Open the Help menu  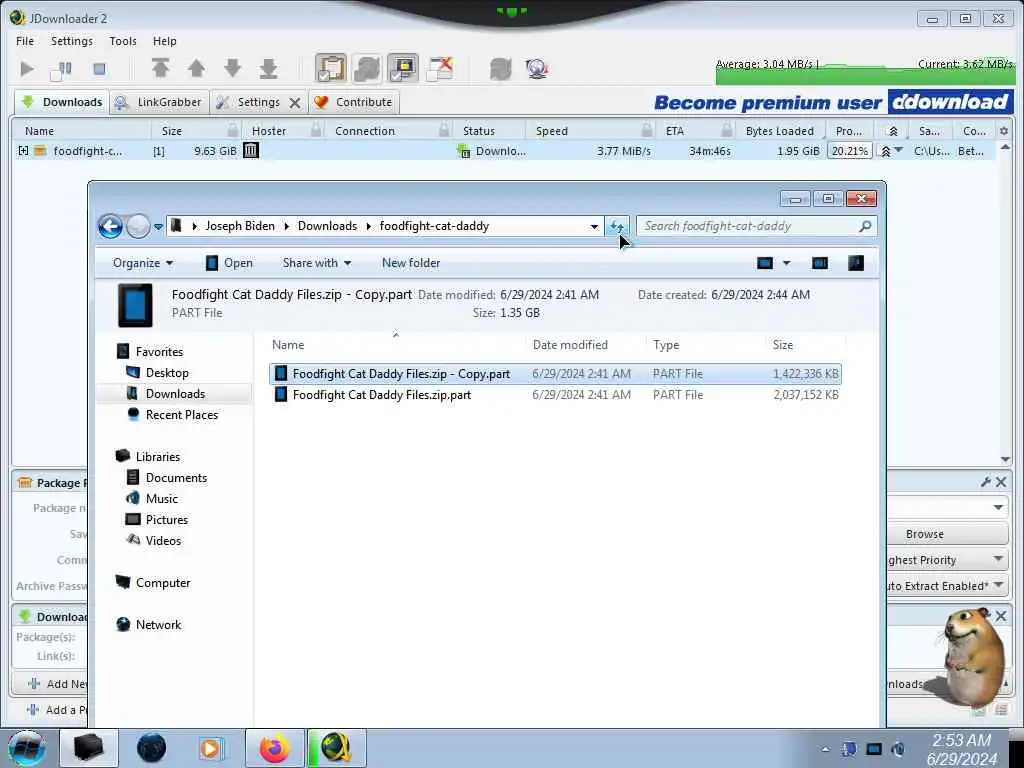165,40
